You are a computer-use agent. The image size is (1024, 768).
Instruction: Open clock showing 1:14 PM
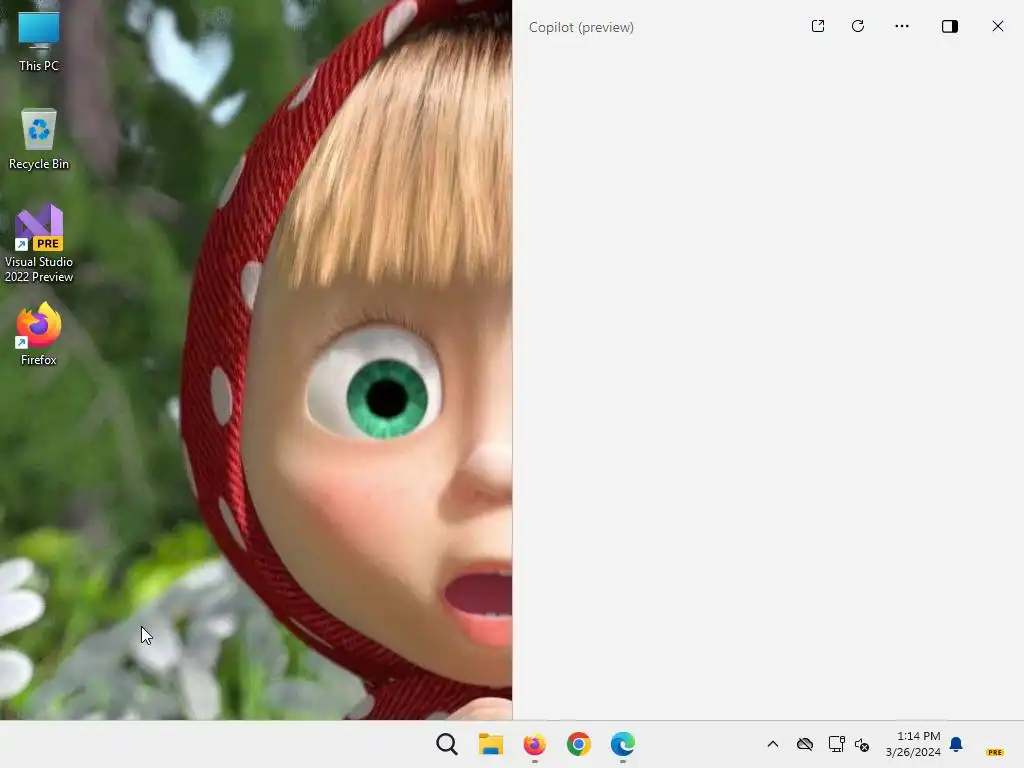pos(913,744)
